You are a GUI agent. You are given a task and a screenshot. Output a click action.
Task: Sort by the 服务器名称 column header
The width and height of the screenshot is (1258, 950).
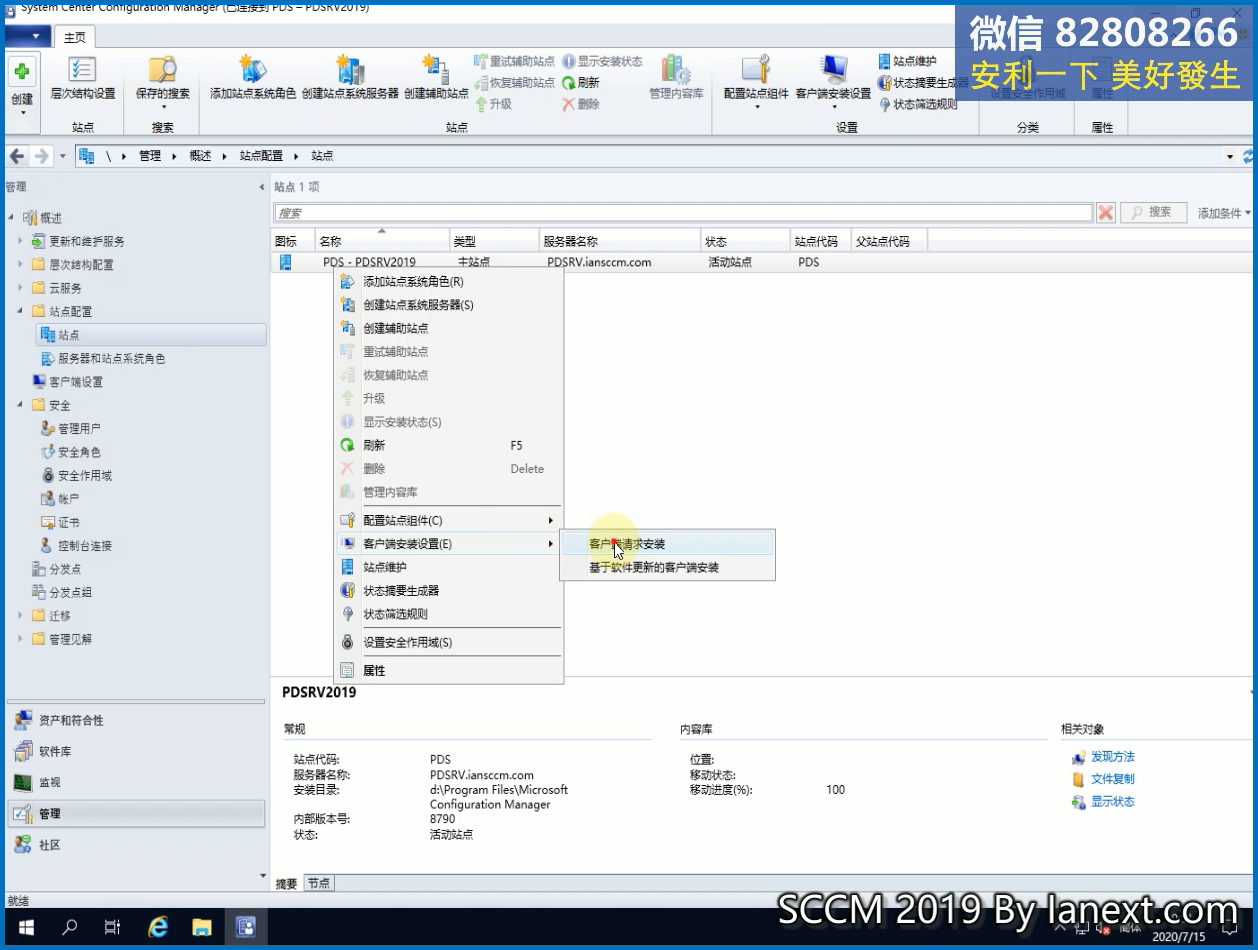tap(620, 241)
